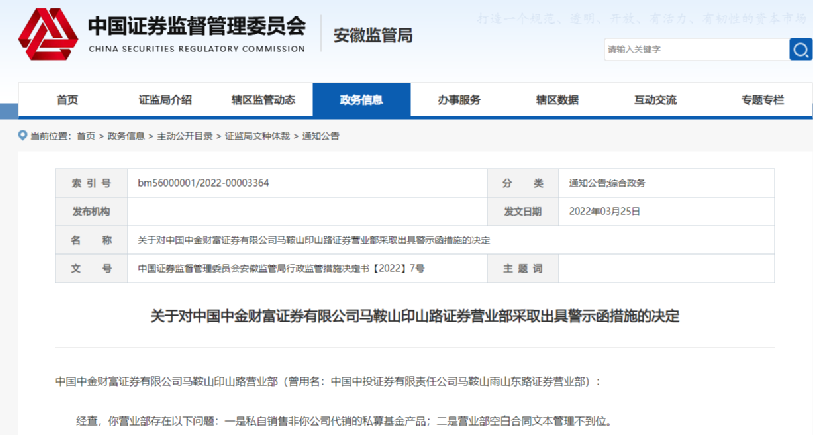Click index number bm56000001/2022-00003364
The image size is (813, 435).
[203, 183]
